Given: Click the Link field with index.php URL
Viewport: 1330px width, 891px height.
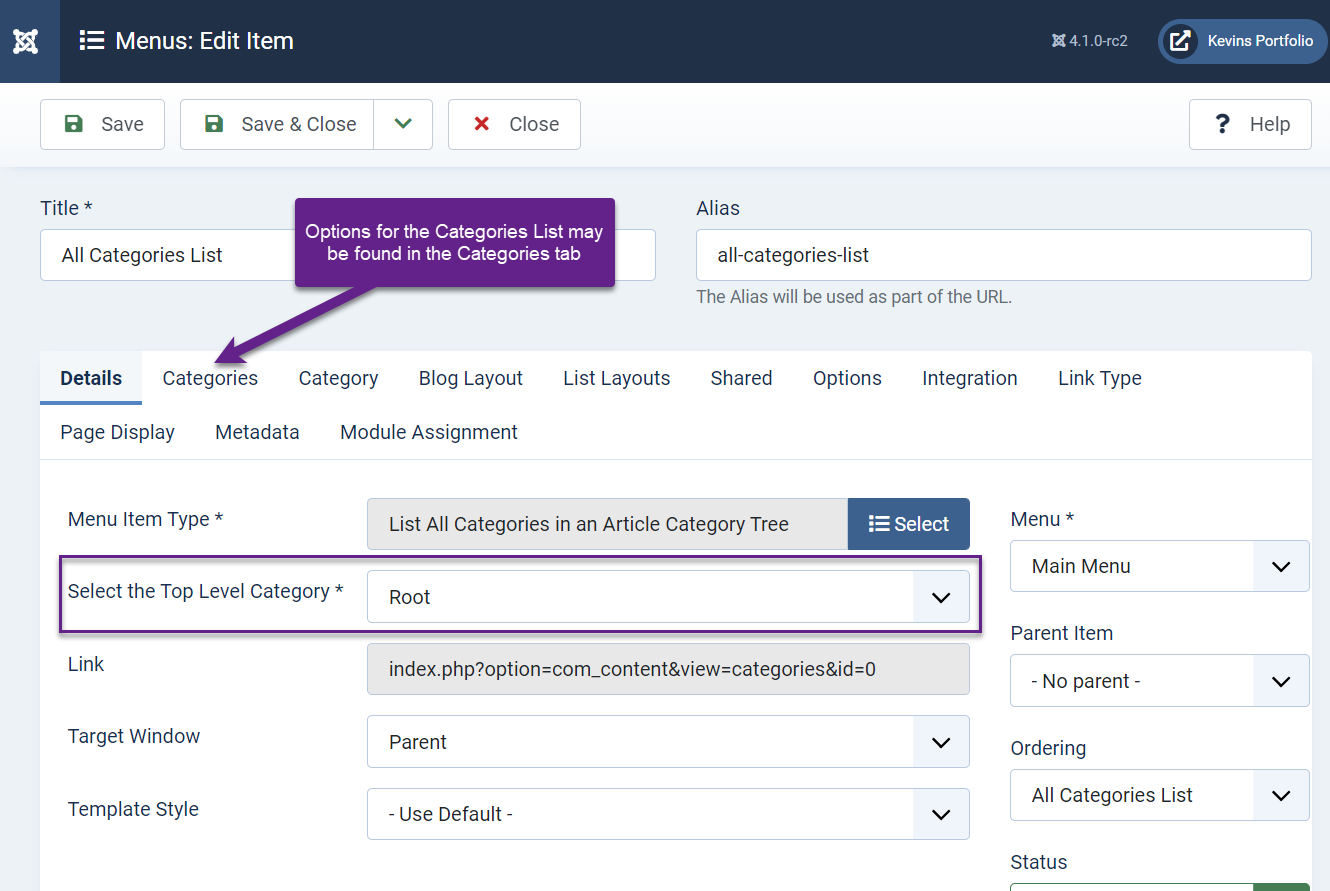Looking at the screenshot, I should (668, 669).
